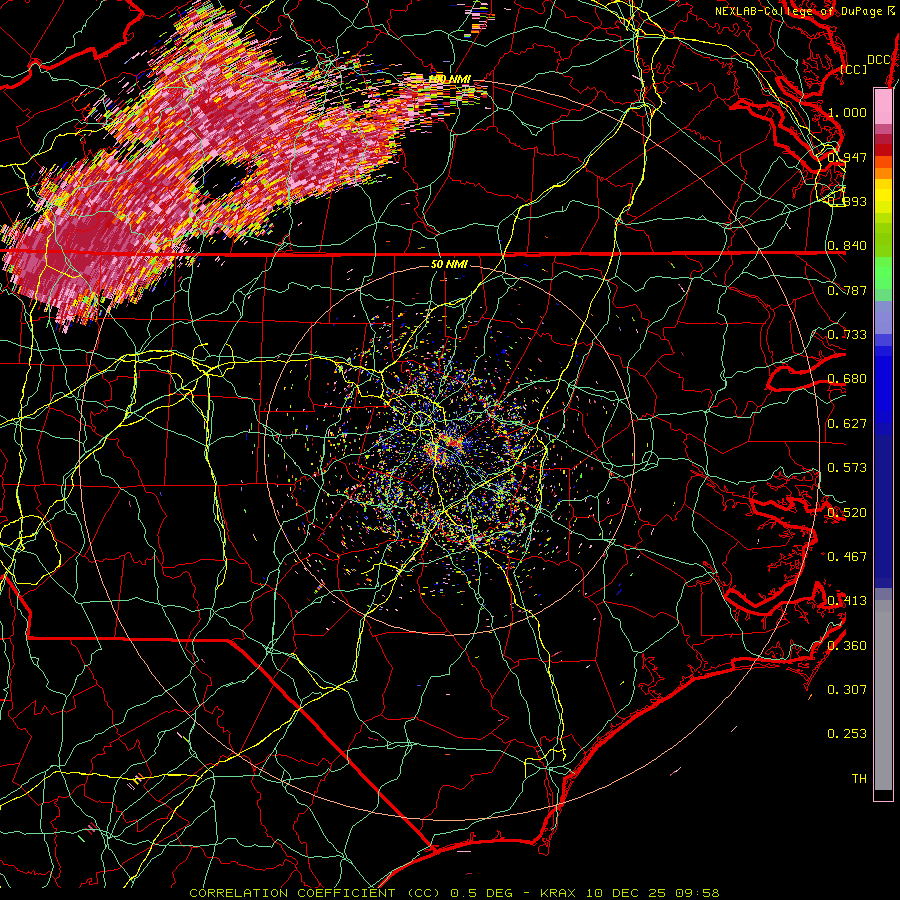Select the 0.307 legend value
The height and width of the screenshot is (900, 900).
pos(847,689)
